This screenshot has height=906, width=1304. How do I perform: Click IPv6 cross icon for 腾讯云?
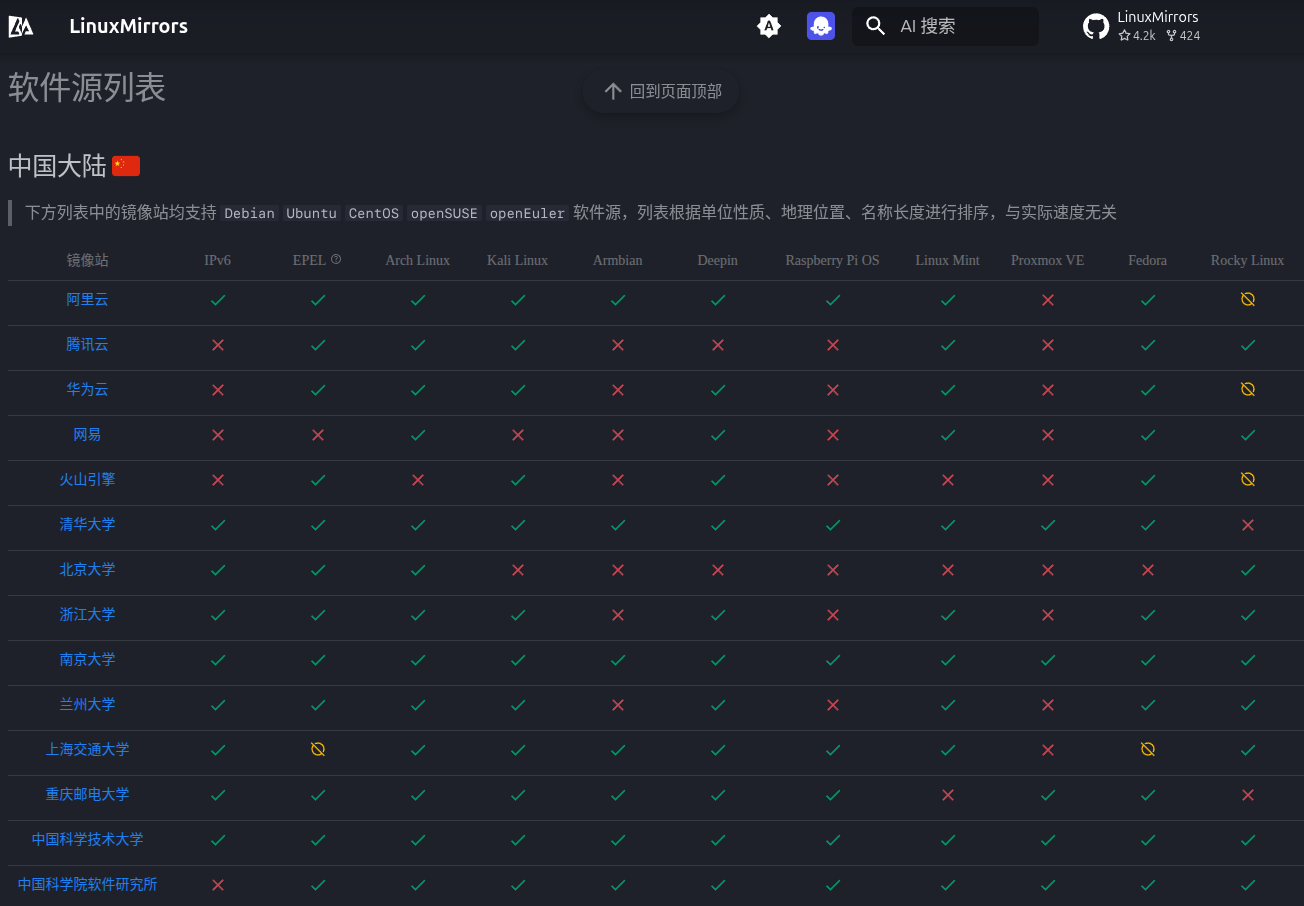click(218, 345)
